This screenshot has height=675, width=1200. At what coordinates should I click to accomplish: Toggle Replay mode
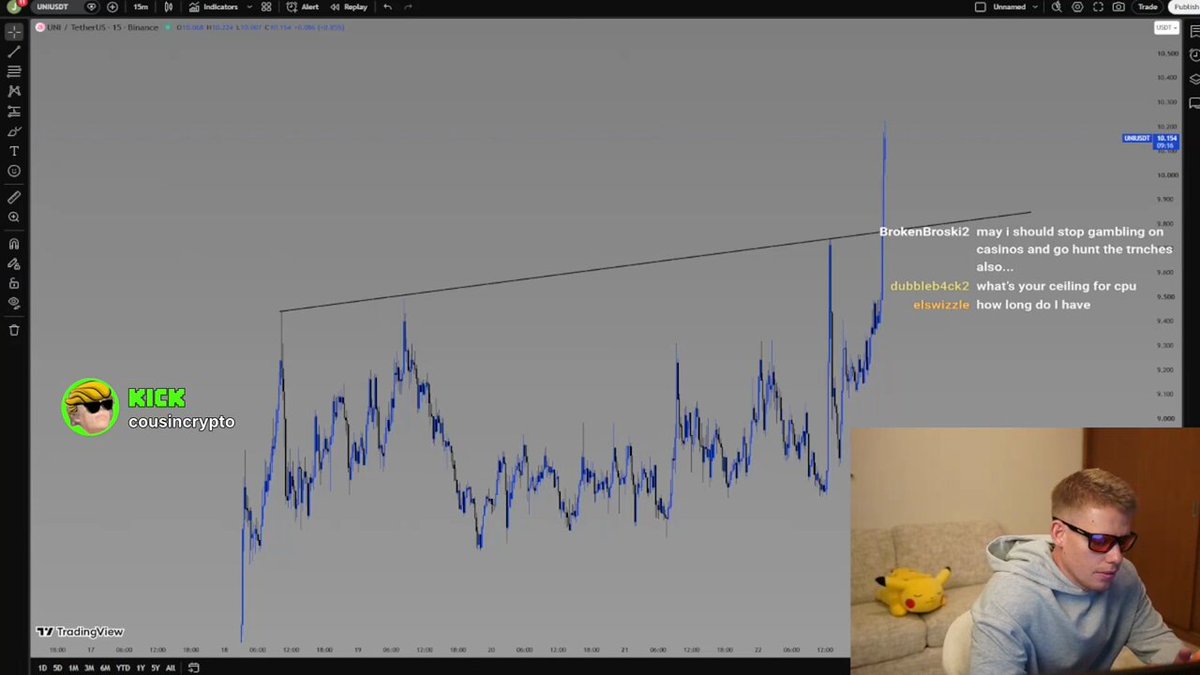click(x=349, y=7)
